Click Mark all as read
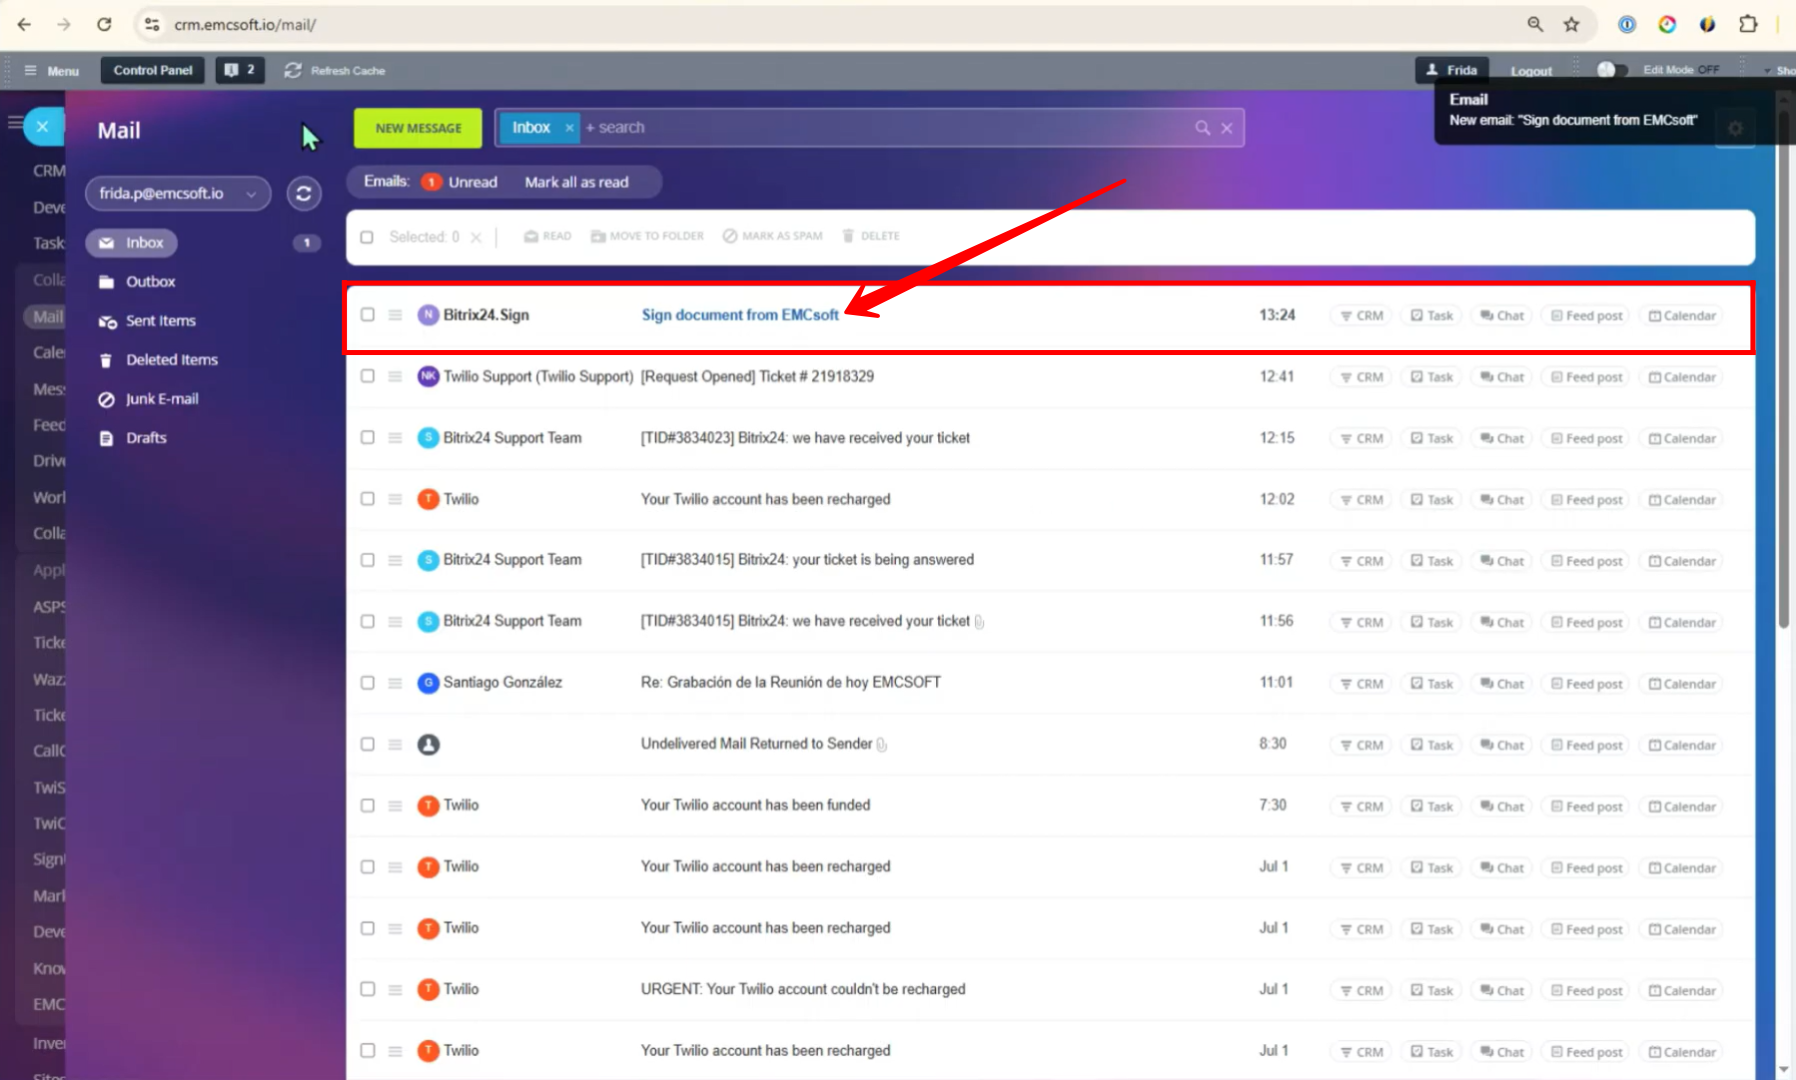Screen dimensions: 1796x1080 point(577,182)
